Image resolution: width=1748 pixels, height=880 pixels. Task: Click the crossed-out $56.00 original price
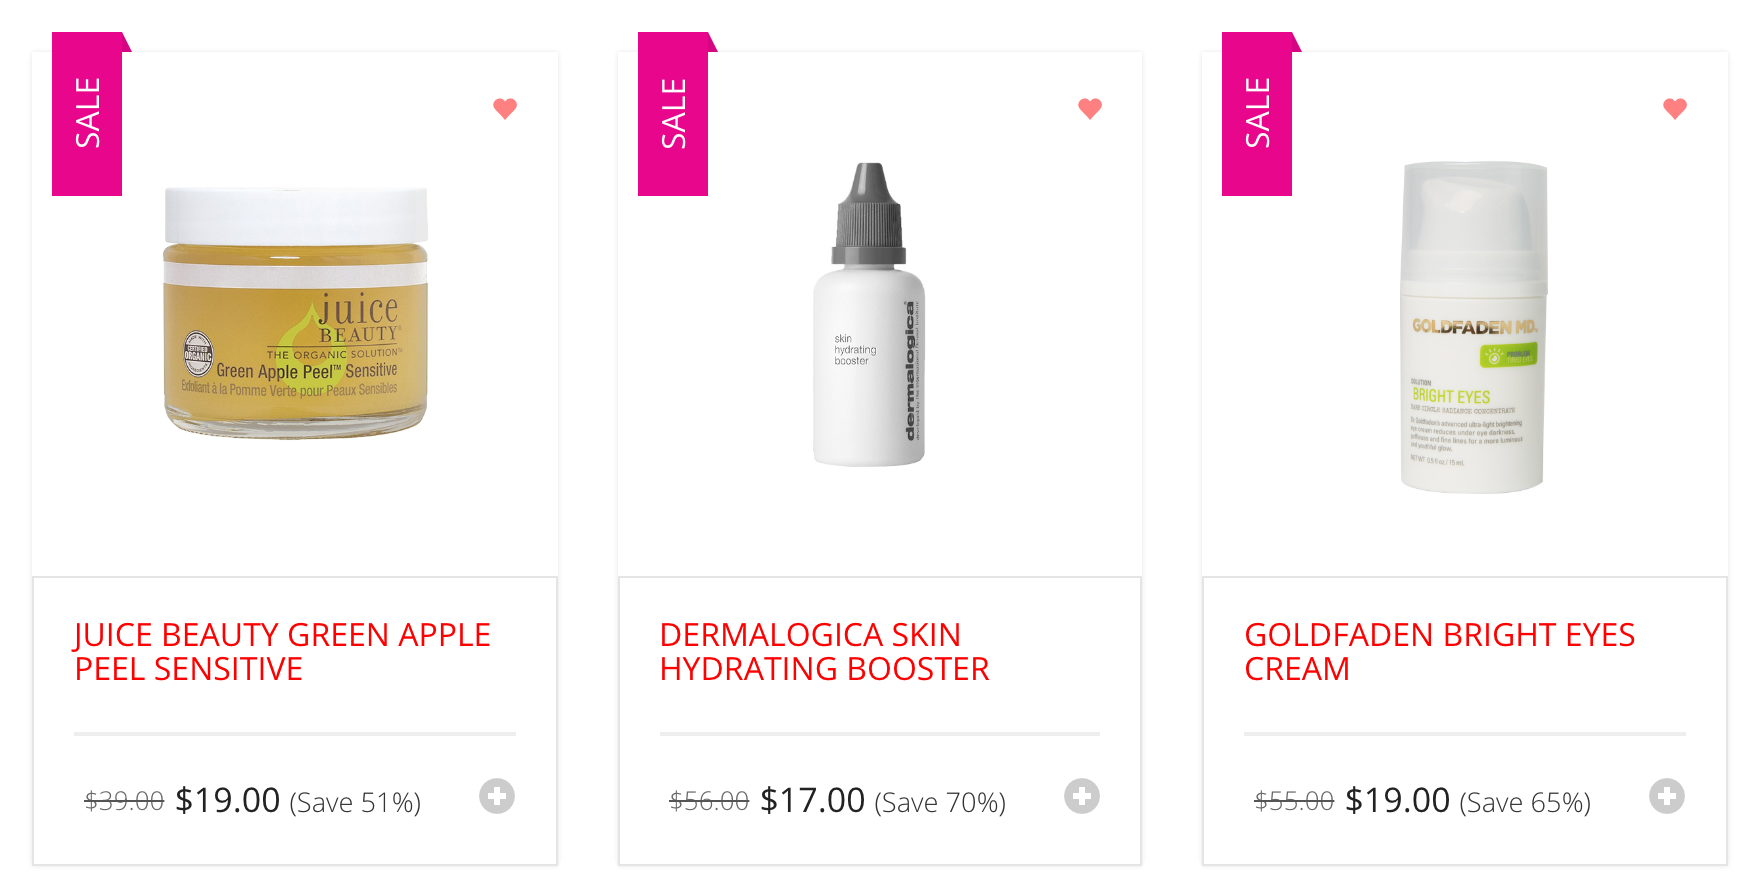(709, 801)
